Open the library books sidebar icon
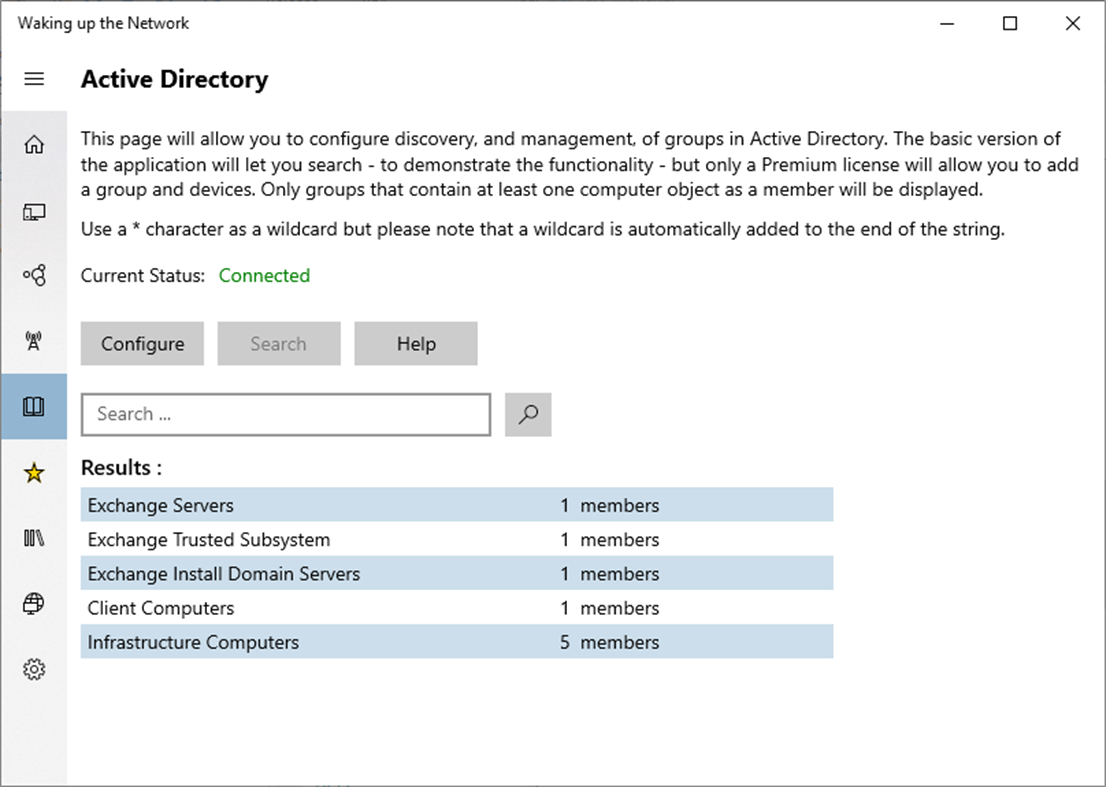1106x787 pixels. pyautogui.click(x=34, y=538)
